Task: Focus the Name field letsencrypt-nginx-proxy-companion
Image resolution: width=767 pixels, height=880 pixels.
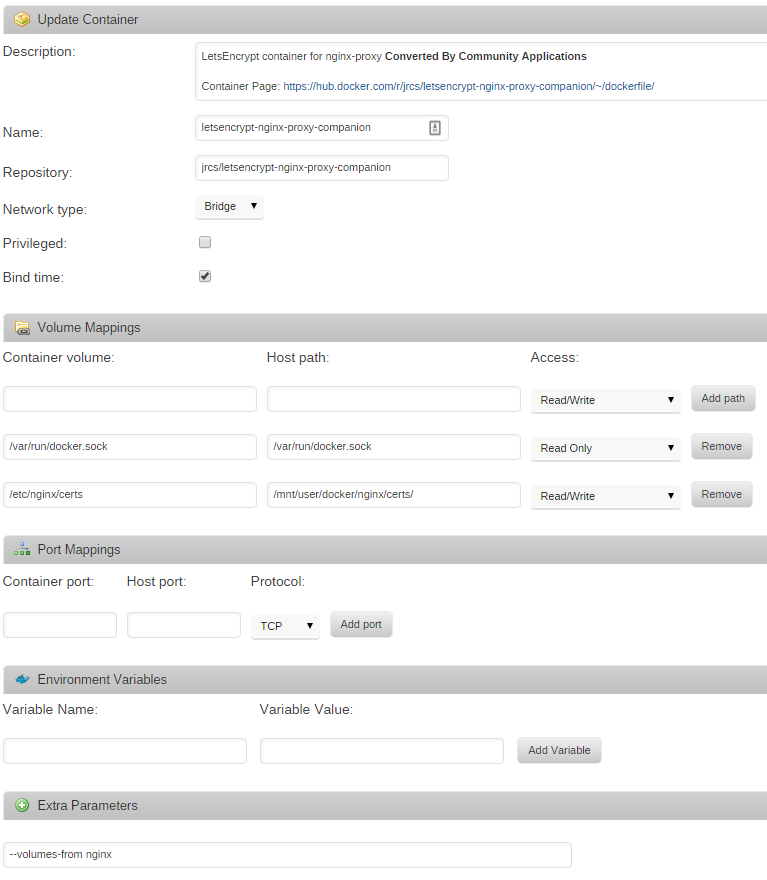Action: [322, 128]
